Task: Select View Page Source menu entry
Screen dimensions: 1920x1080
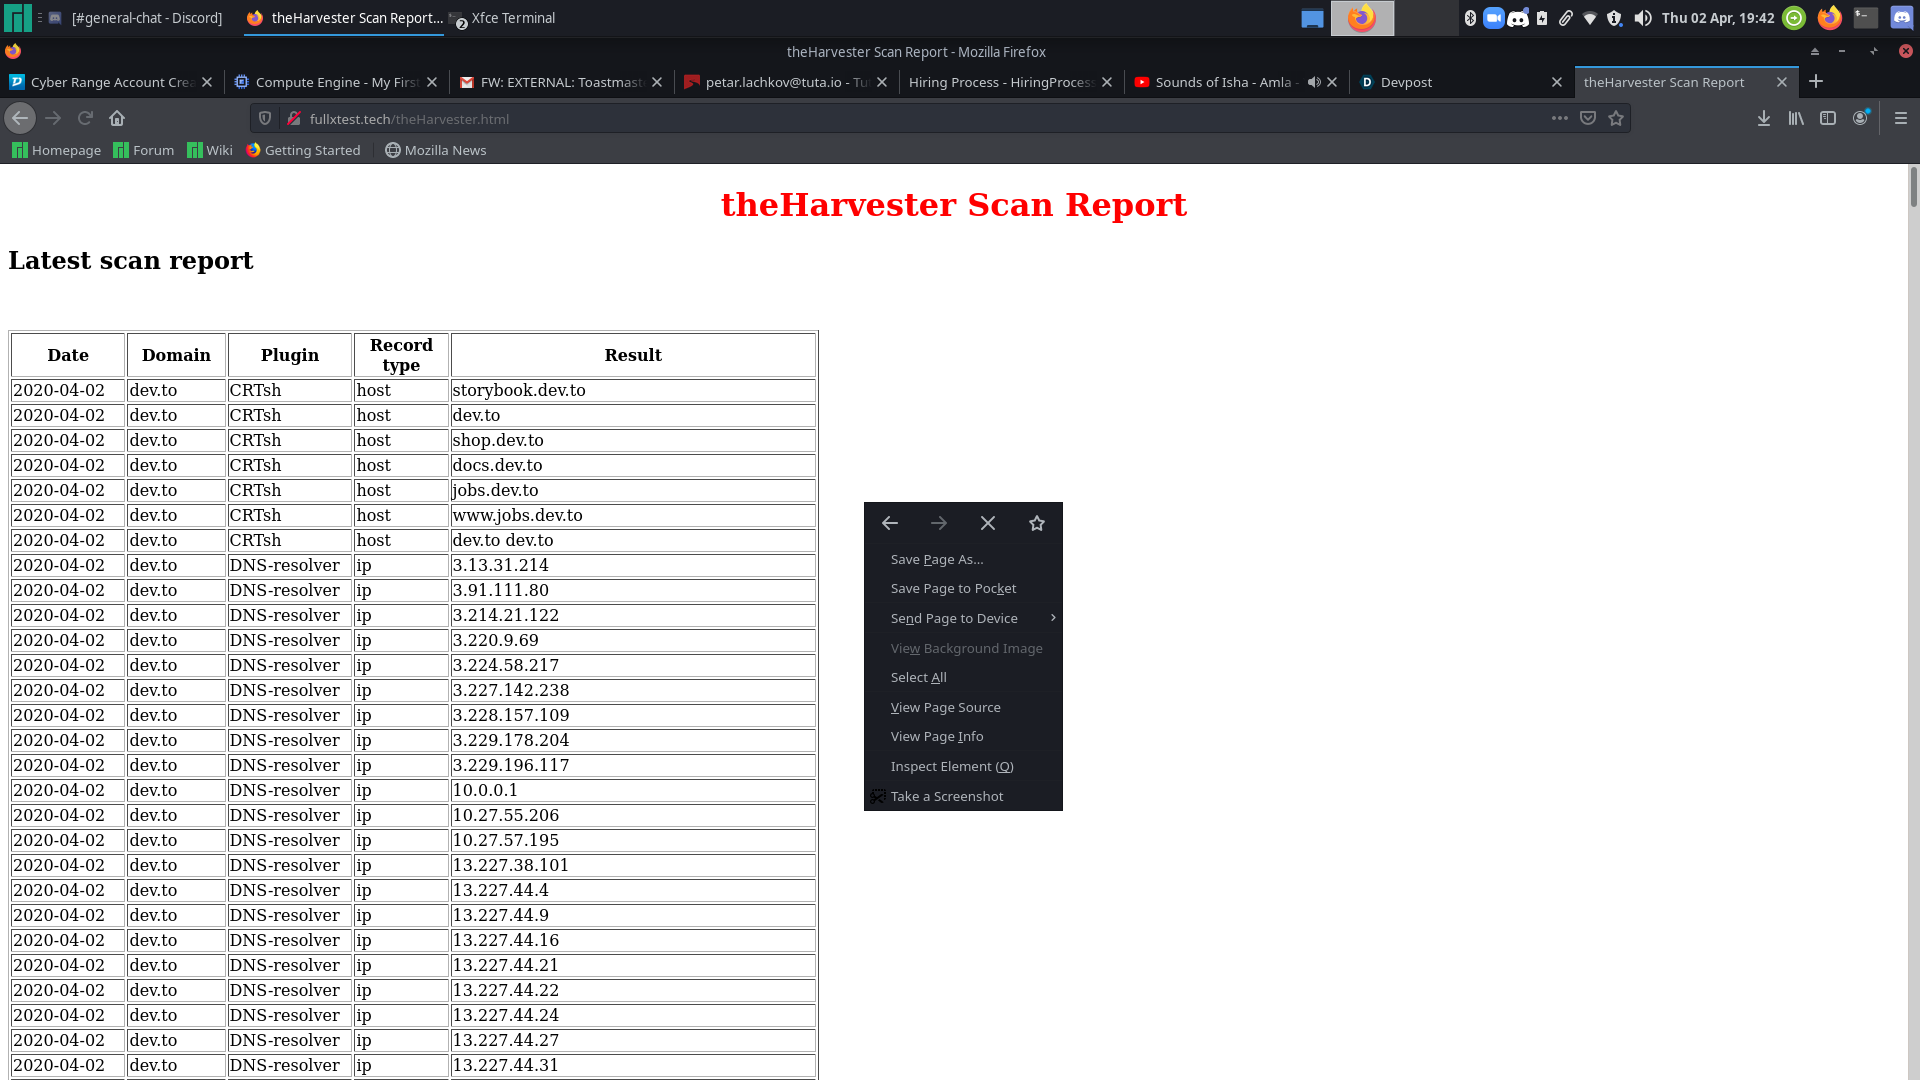Action: pyautogui.click(x=945, y=707)
